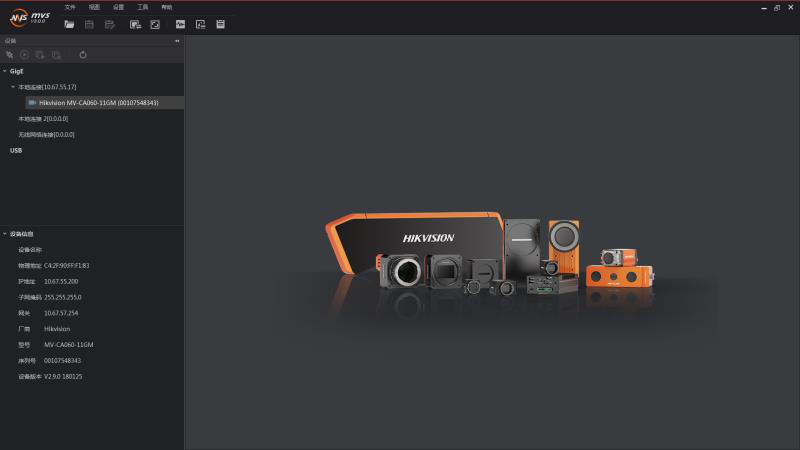The width and height of the screenshot is (800, 450).
Task: Click the start acquisition play icon
Action: coord(25,55)
